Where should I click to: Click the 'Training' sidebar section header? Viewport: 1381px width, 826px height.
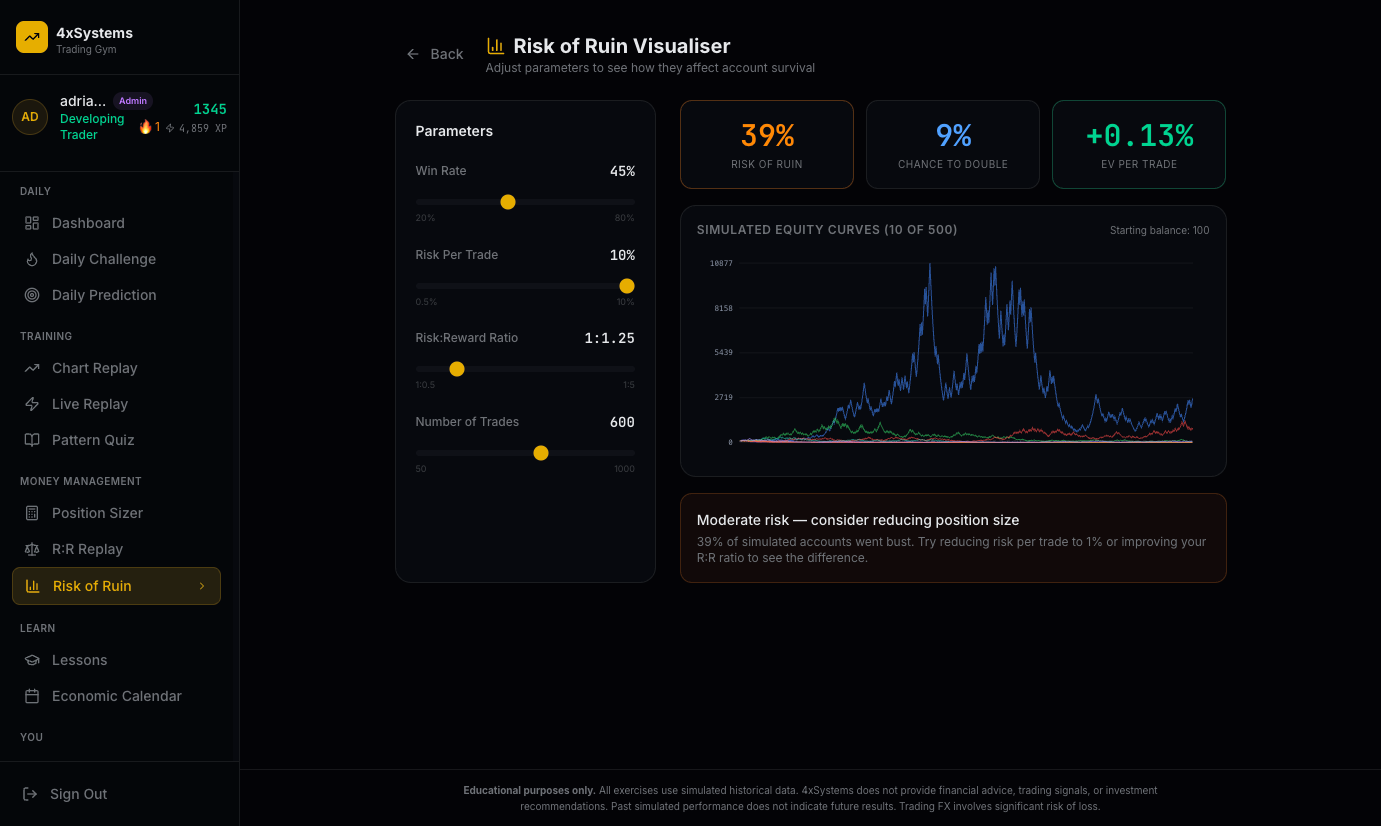point(46,336)
